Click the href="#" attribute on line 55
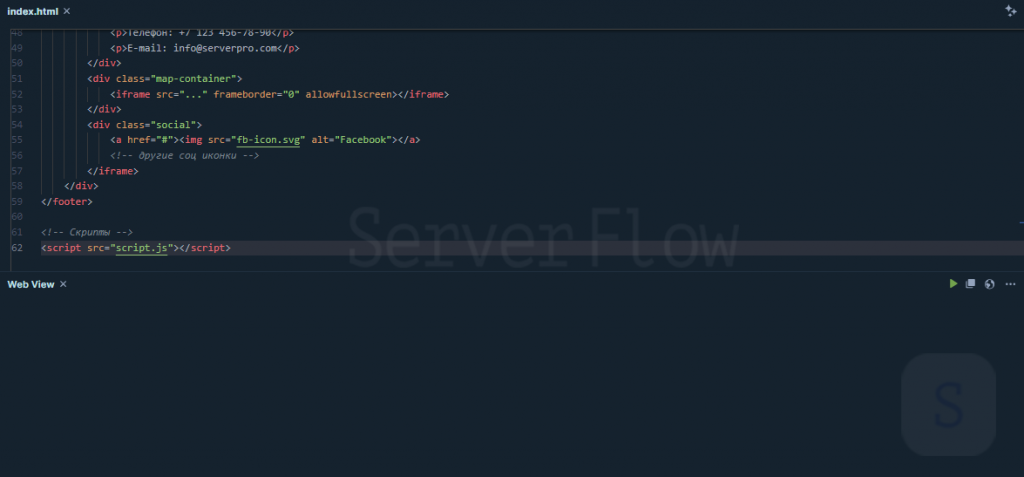1024x477 pixels. pyautogui.click(x=150, y=140)
